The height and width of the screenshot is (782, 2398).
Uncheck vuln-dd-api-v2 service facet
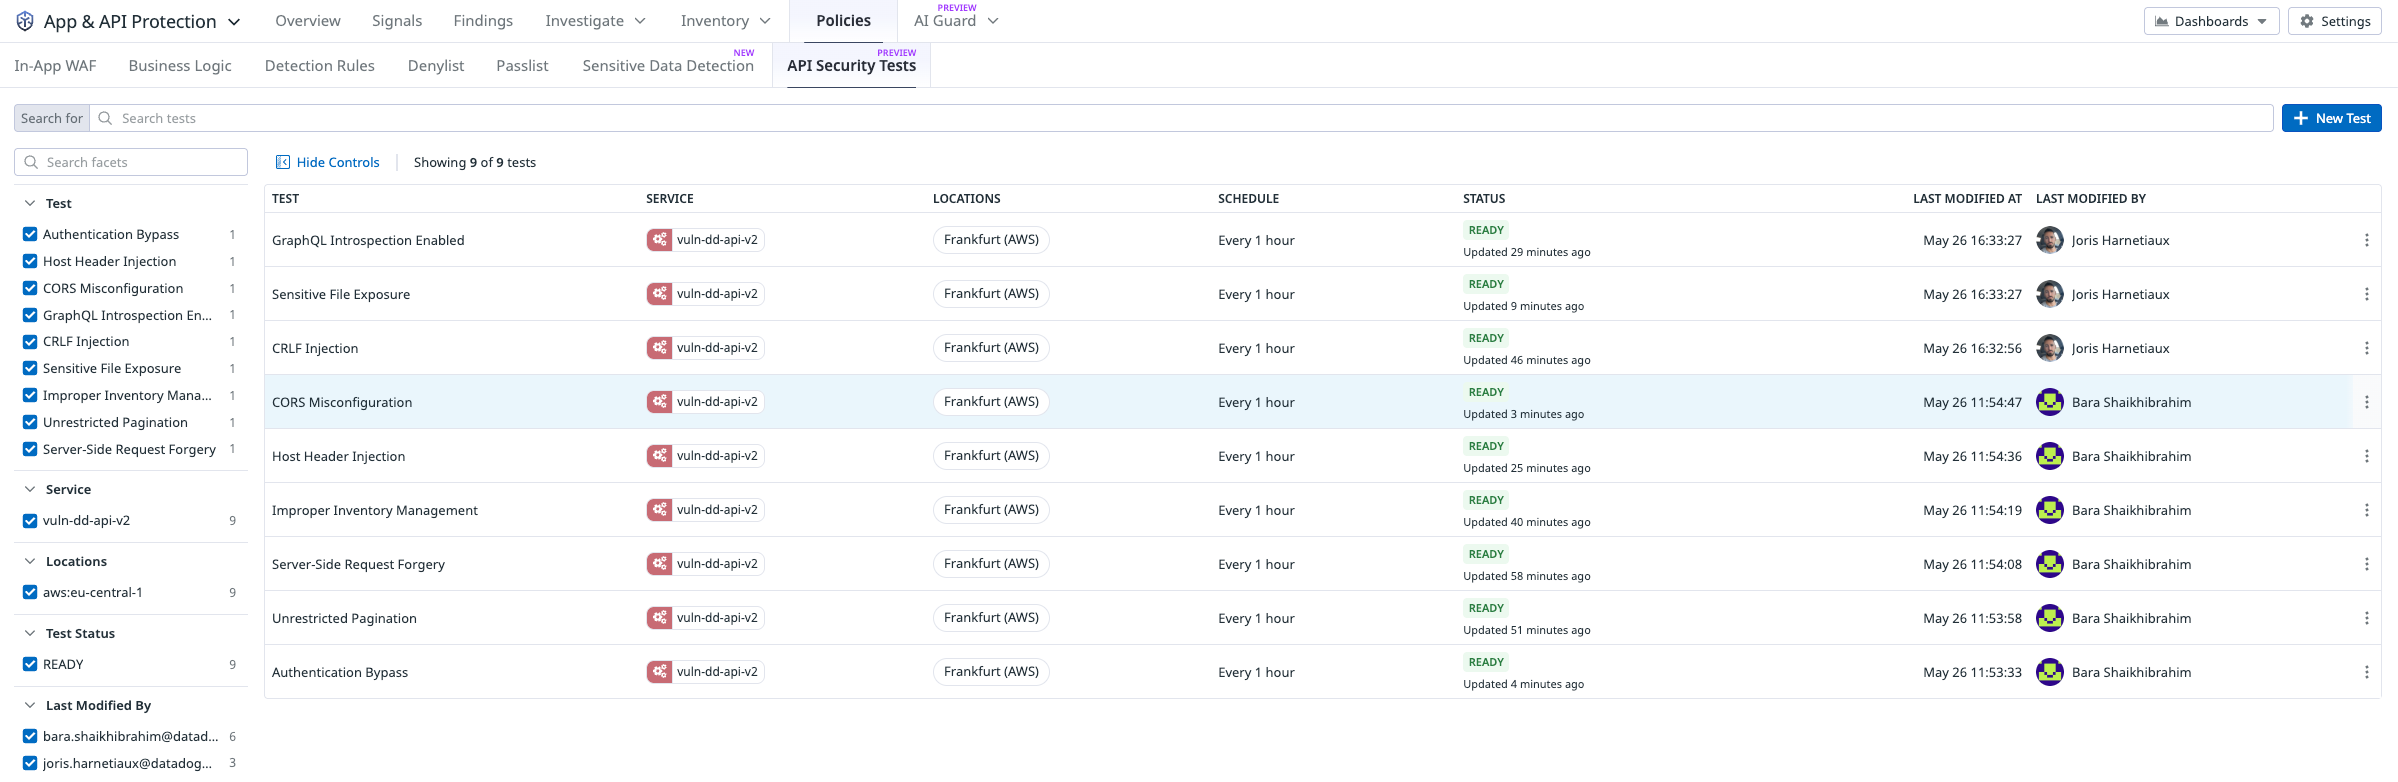[30, 520]
